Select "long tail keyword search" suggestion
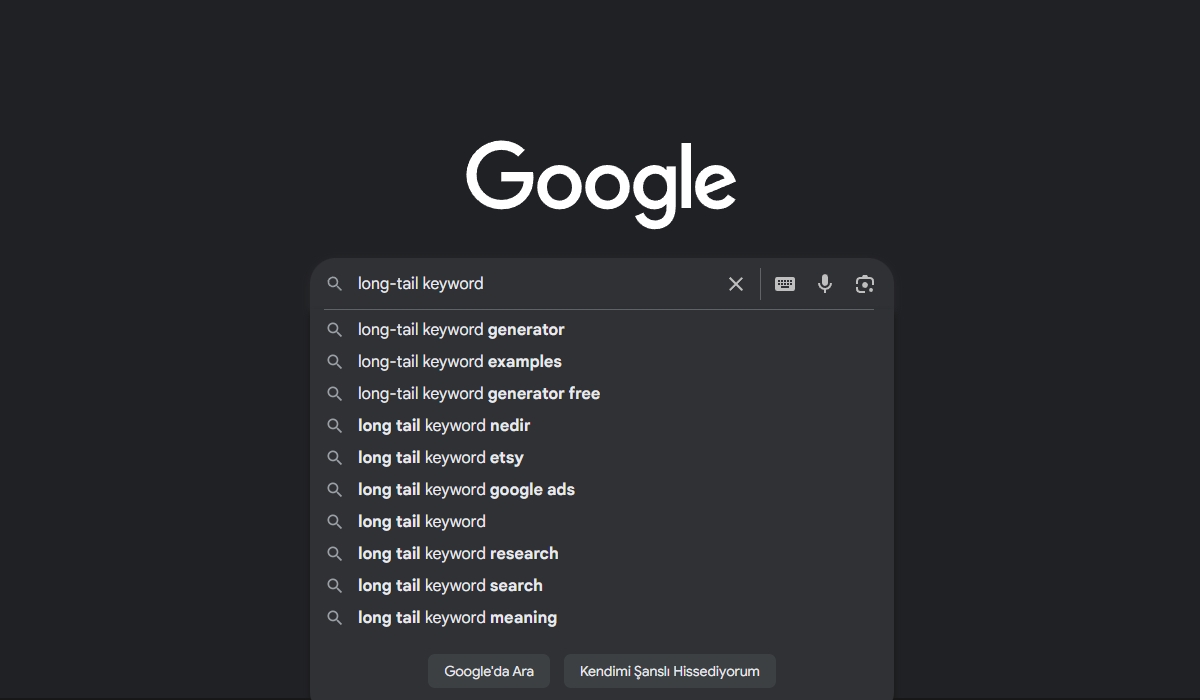This screenshot has height=700, width=1200. [x=450, y=586]
